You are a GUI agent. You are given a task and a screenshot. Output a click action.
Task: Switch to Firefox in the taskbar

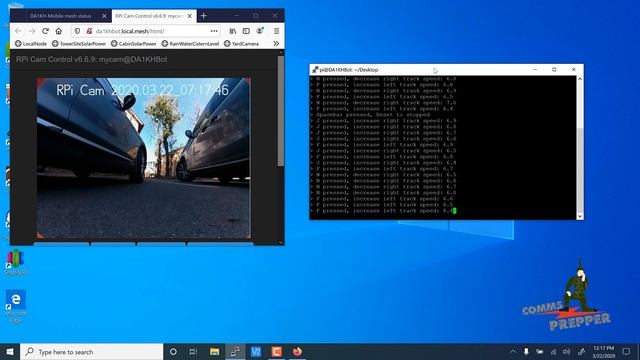[298, 352]
